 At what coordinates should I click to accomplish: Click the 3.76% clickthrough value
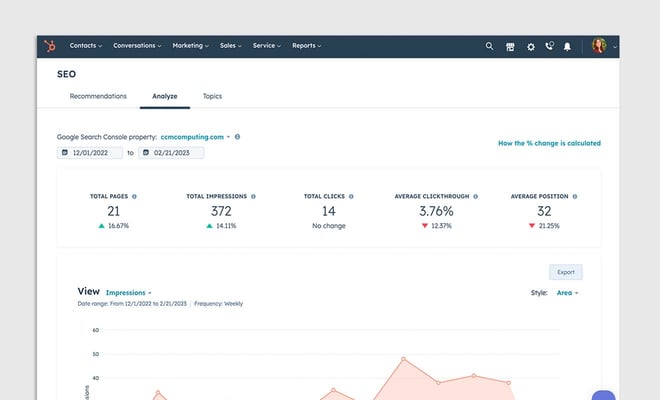[436, 211]
